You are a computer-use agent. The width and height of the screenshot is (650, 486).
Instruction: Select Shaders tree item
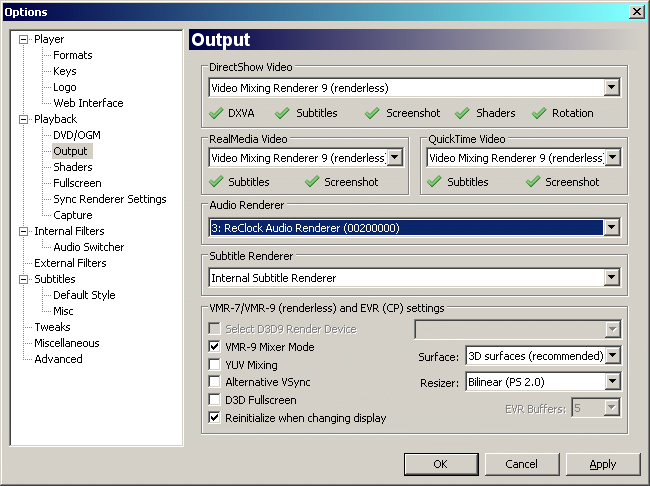73,167
